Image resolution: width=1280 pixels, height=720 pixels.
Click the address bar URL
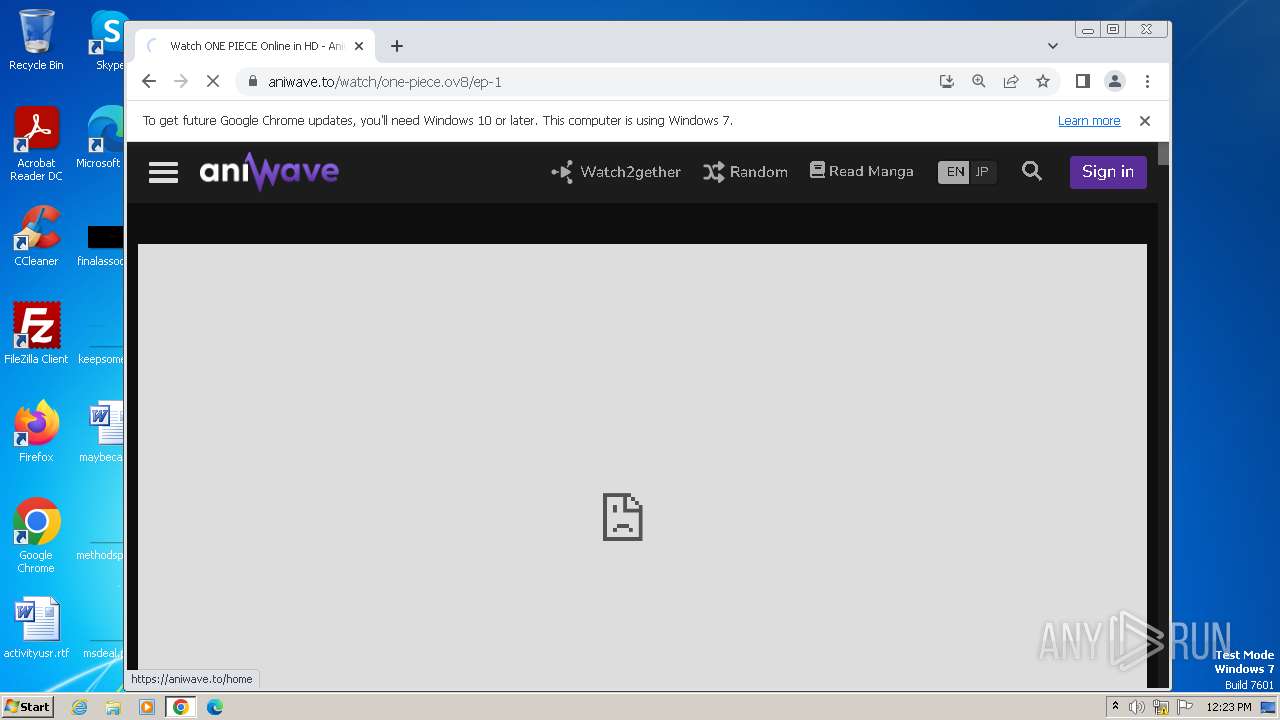385,82
